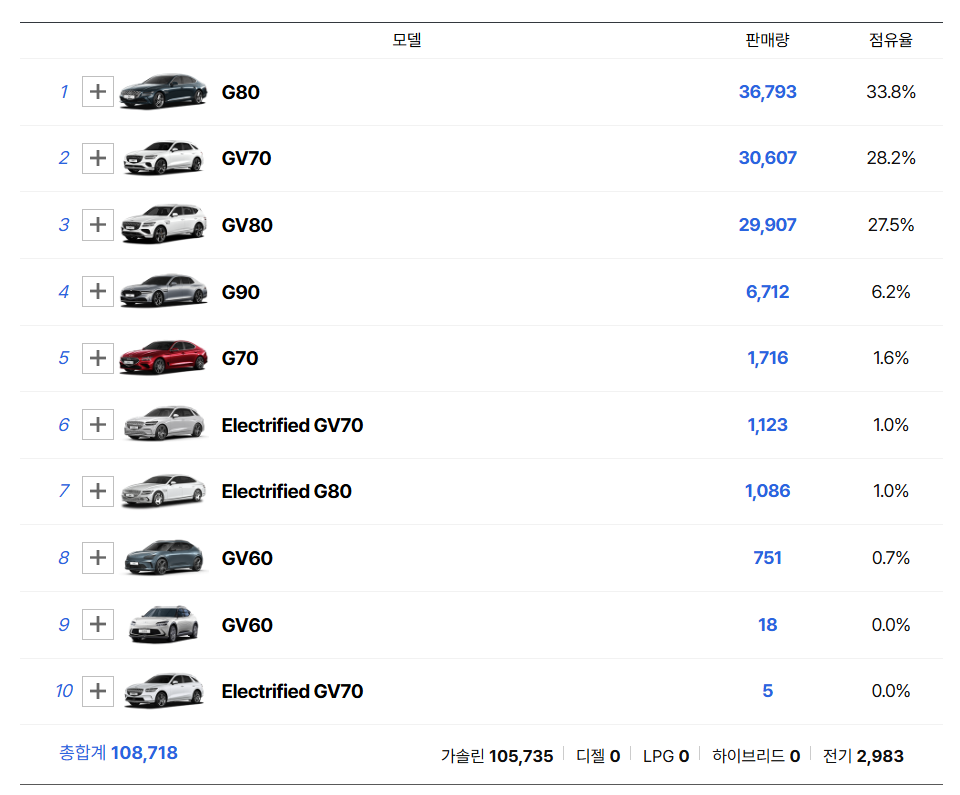Click the 점유율 column header
Screen dimensions: 960x795
(891, 40)
